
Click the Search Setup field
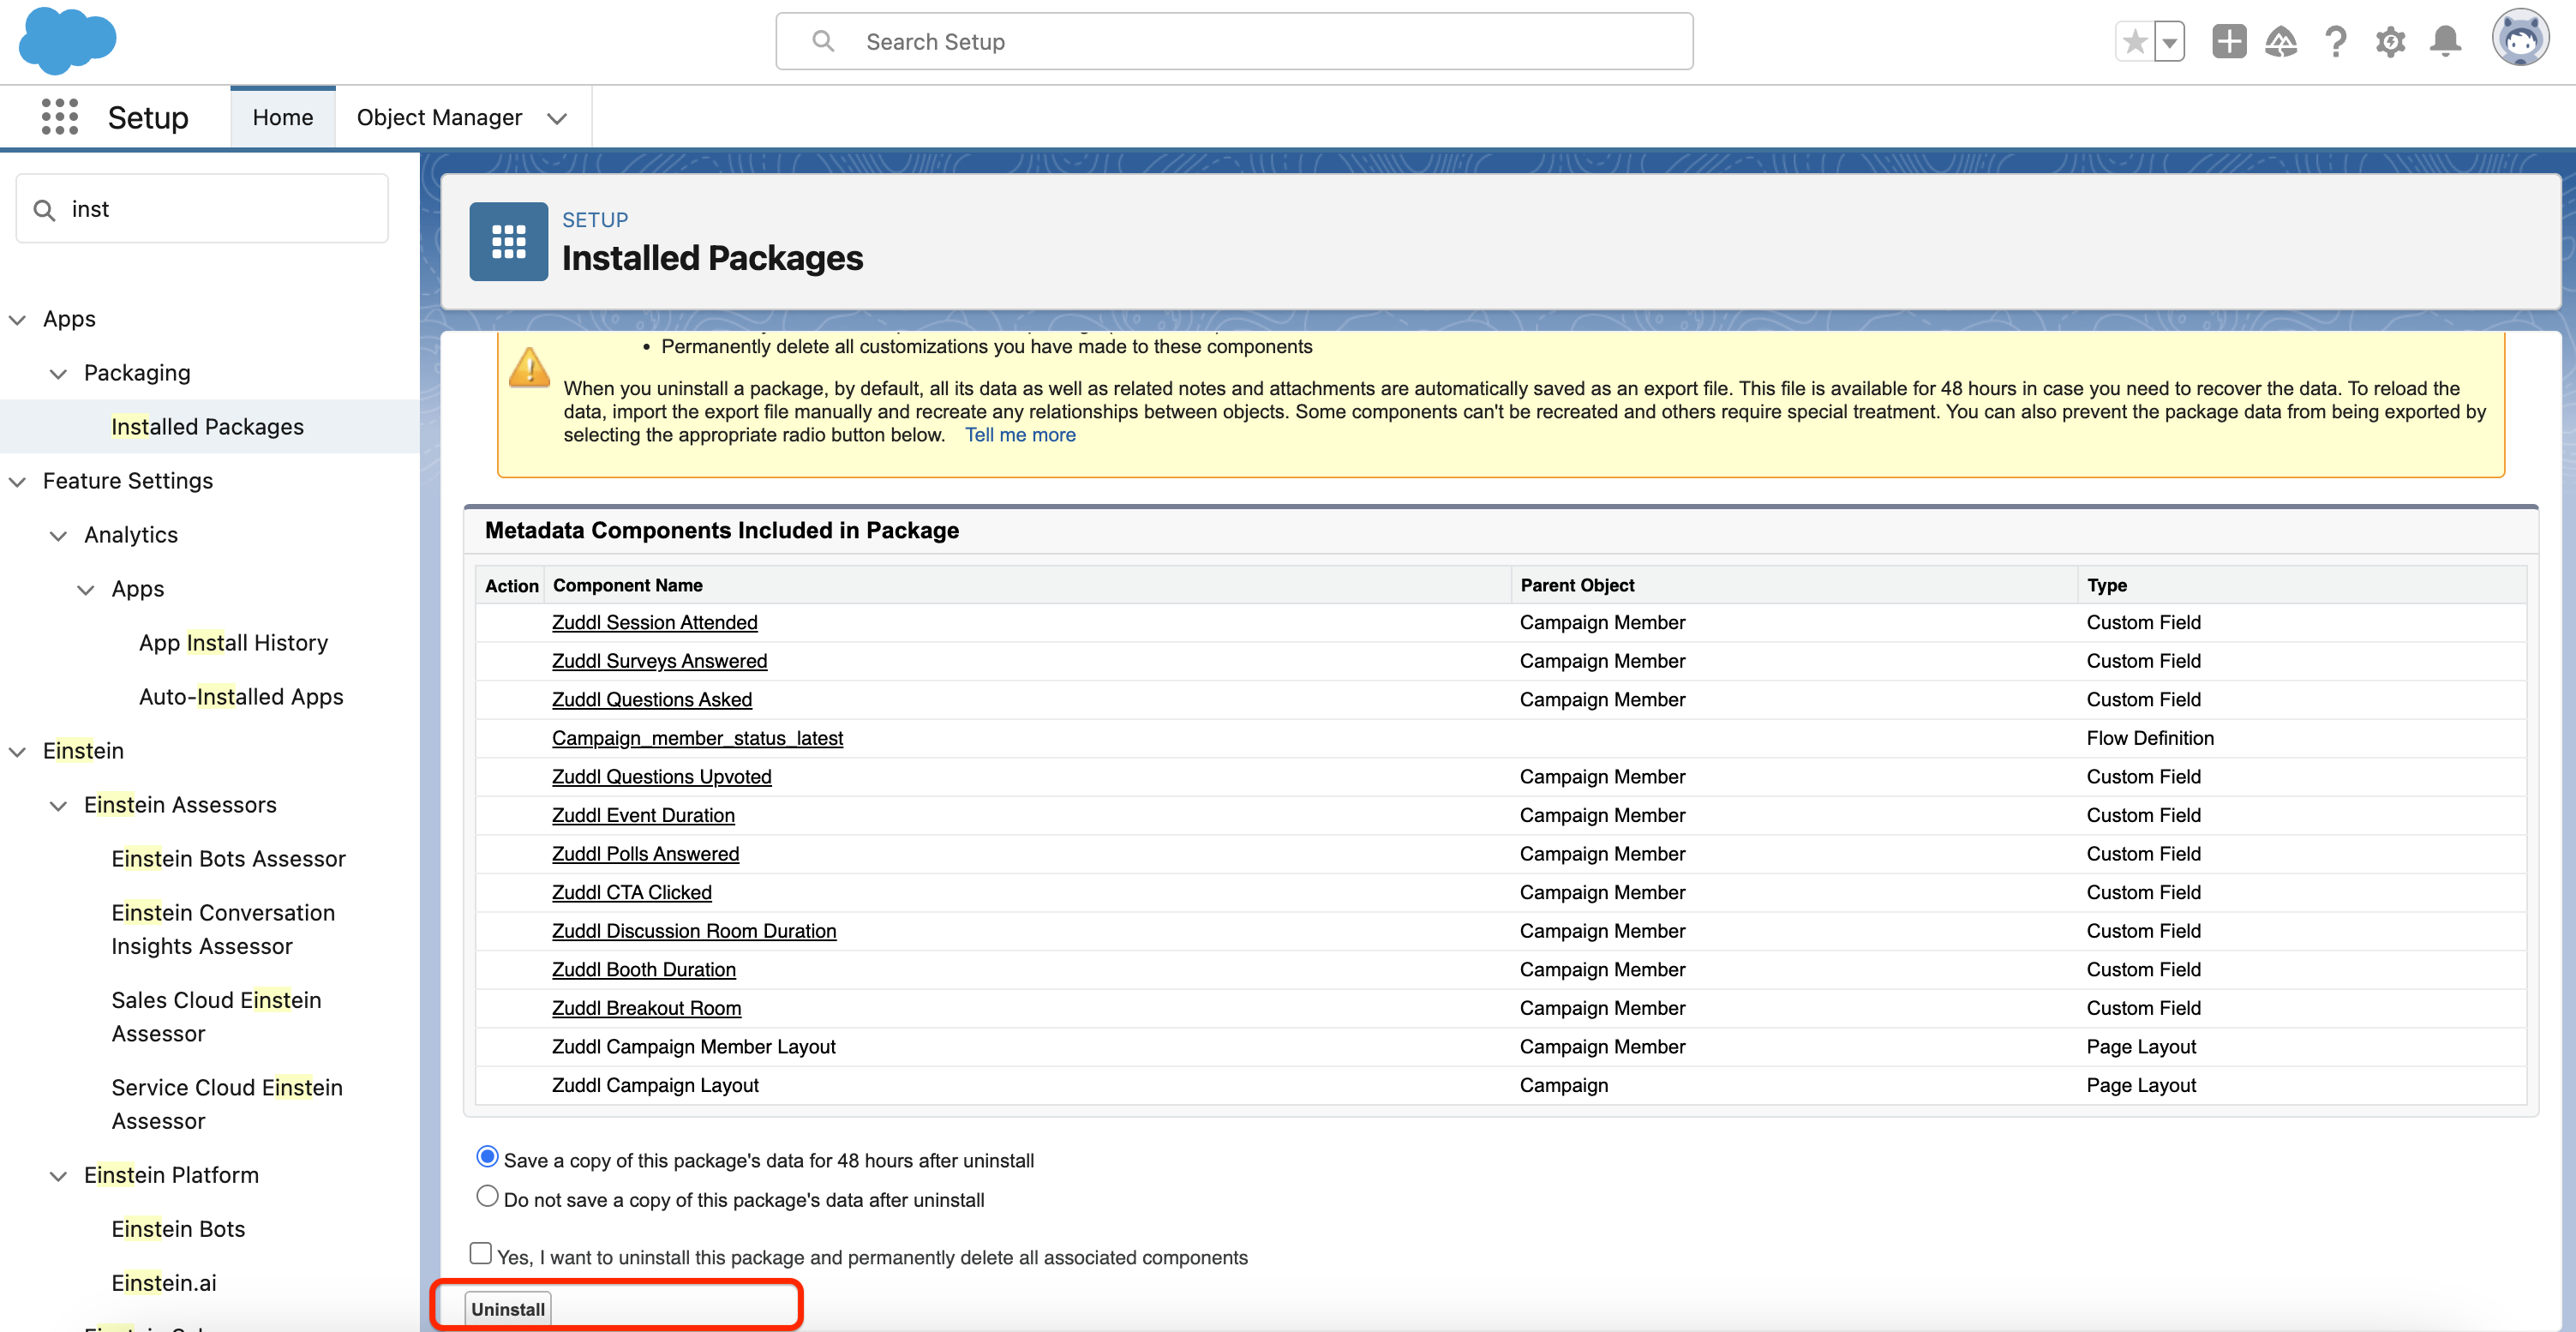point(1234,42)
